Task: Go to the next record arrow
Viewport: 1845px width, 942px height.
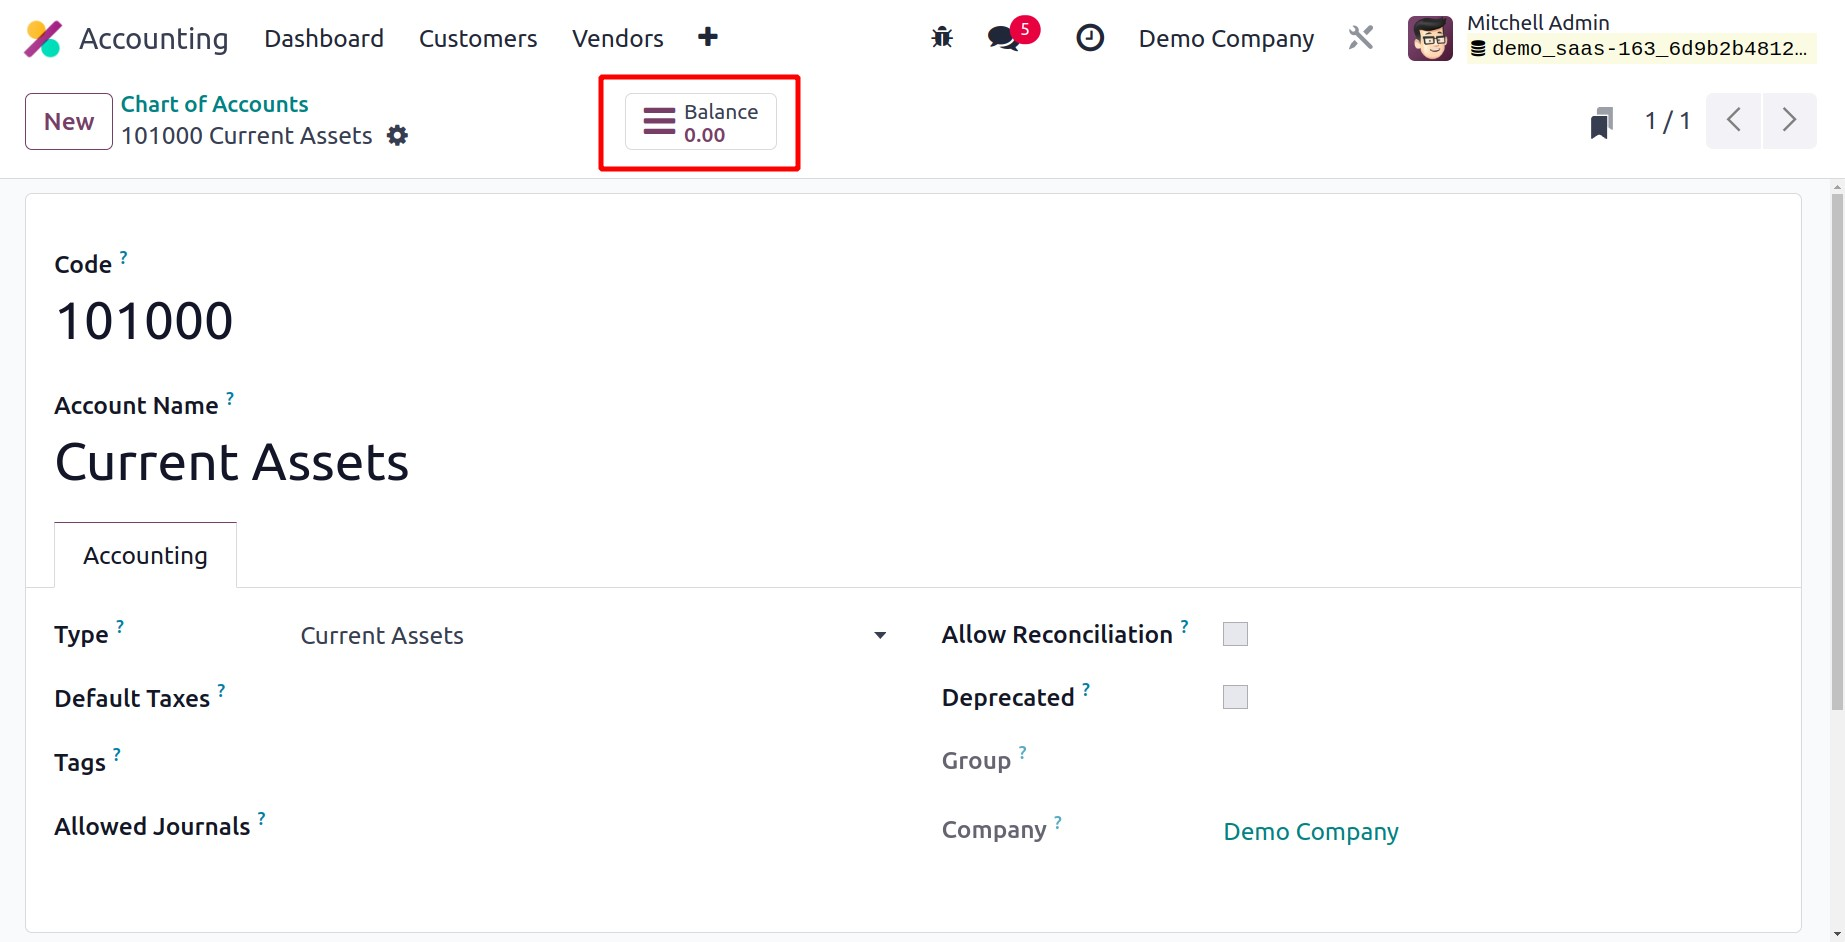Action: [1789, 121]
